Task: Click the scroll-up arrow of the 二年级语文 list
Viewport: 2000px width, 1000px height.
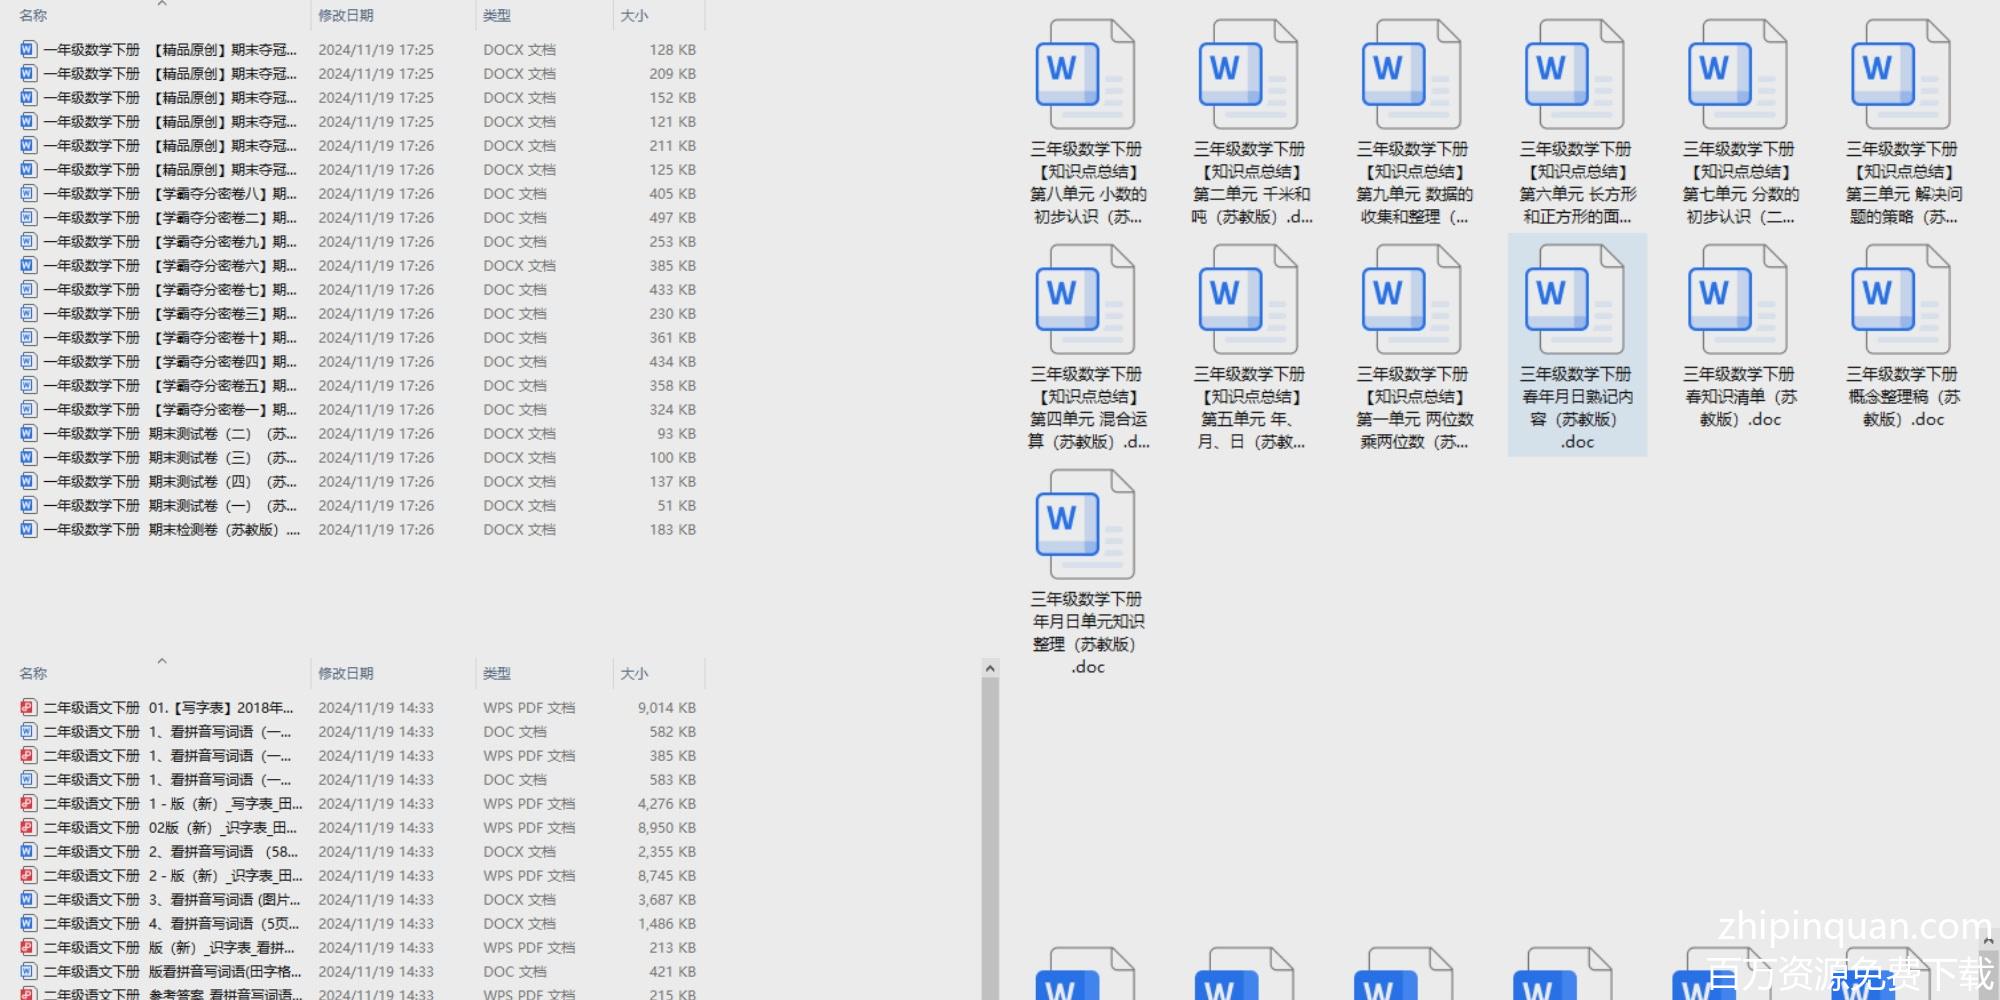Action: [x=990, y=668]
